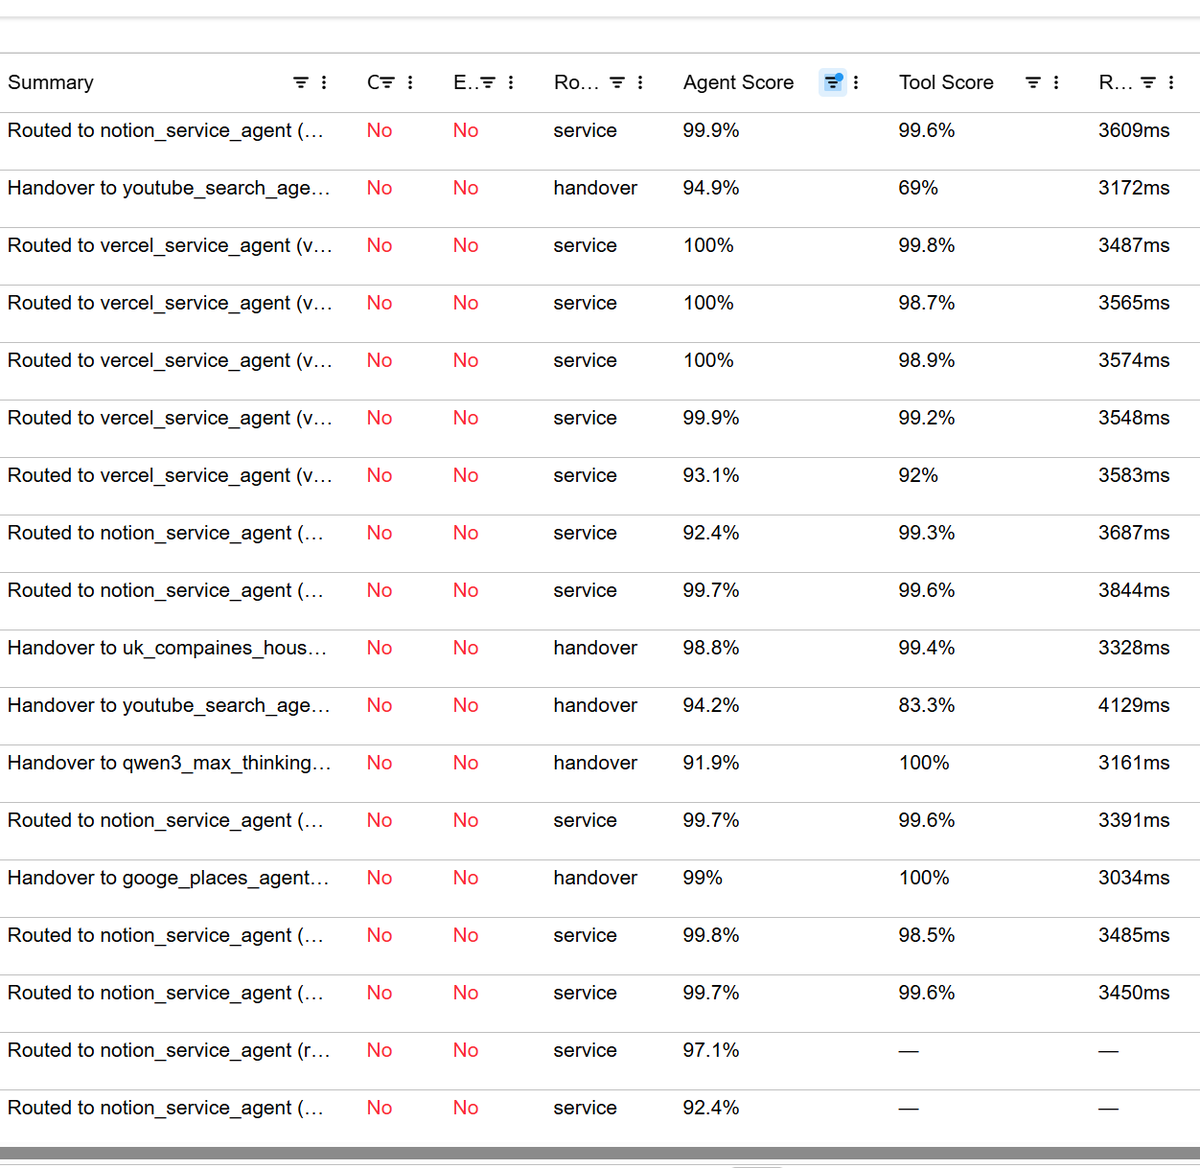Open the Tool Score column three-dot menu
1200x1168 pixels.
pos(1056,83)
